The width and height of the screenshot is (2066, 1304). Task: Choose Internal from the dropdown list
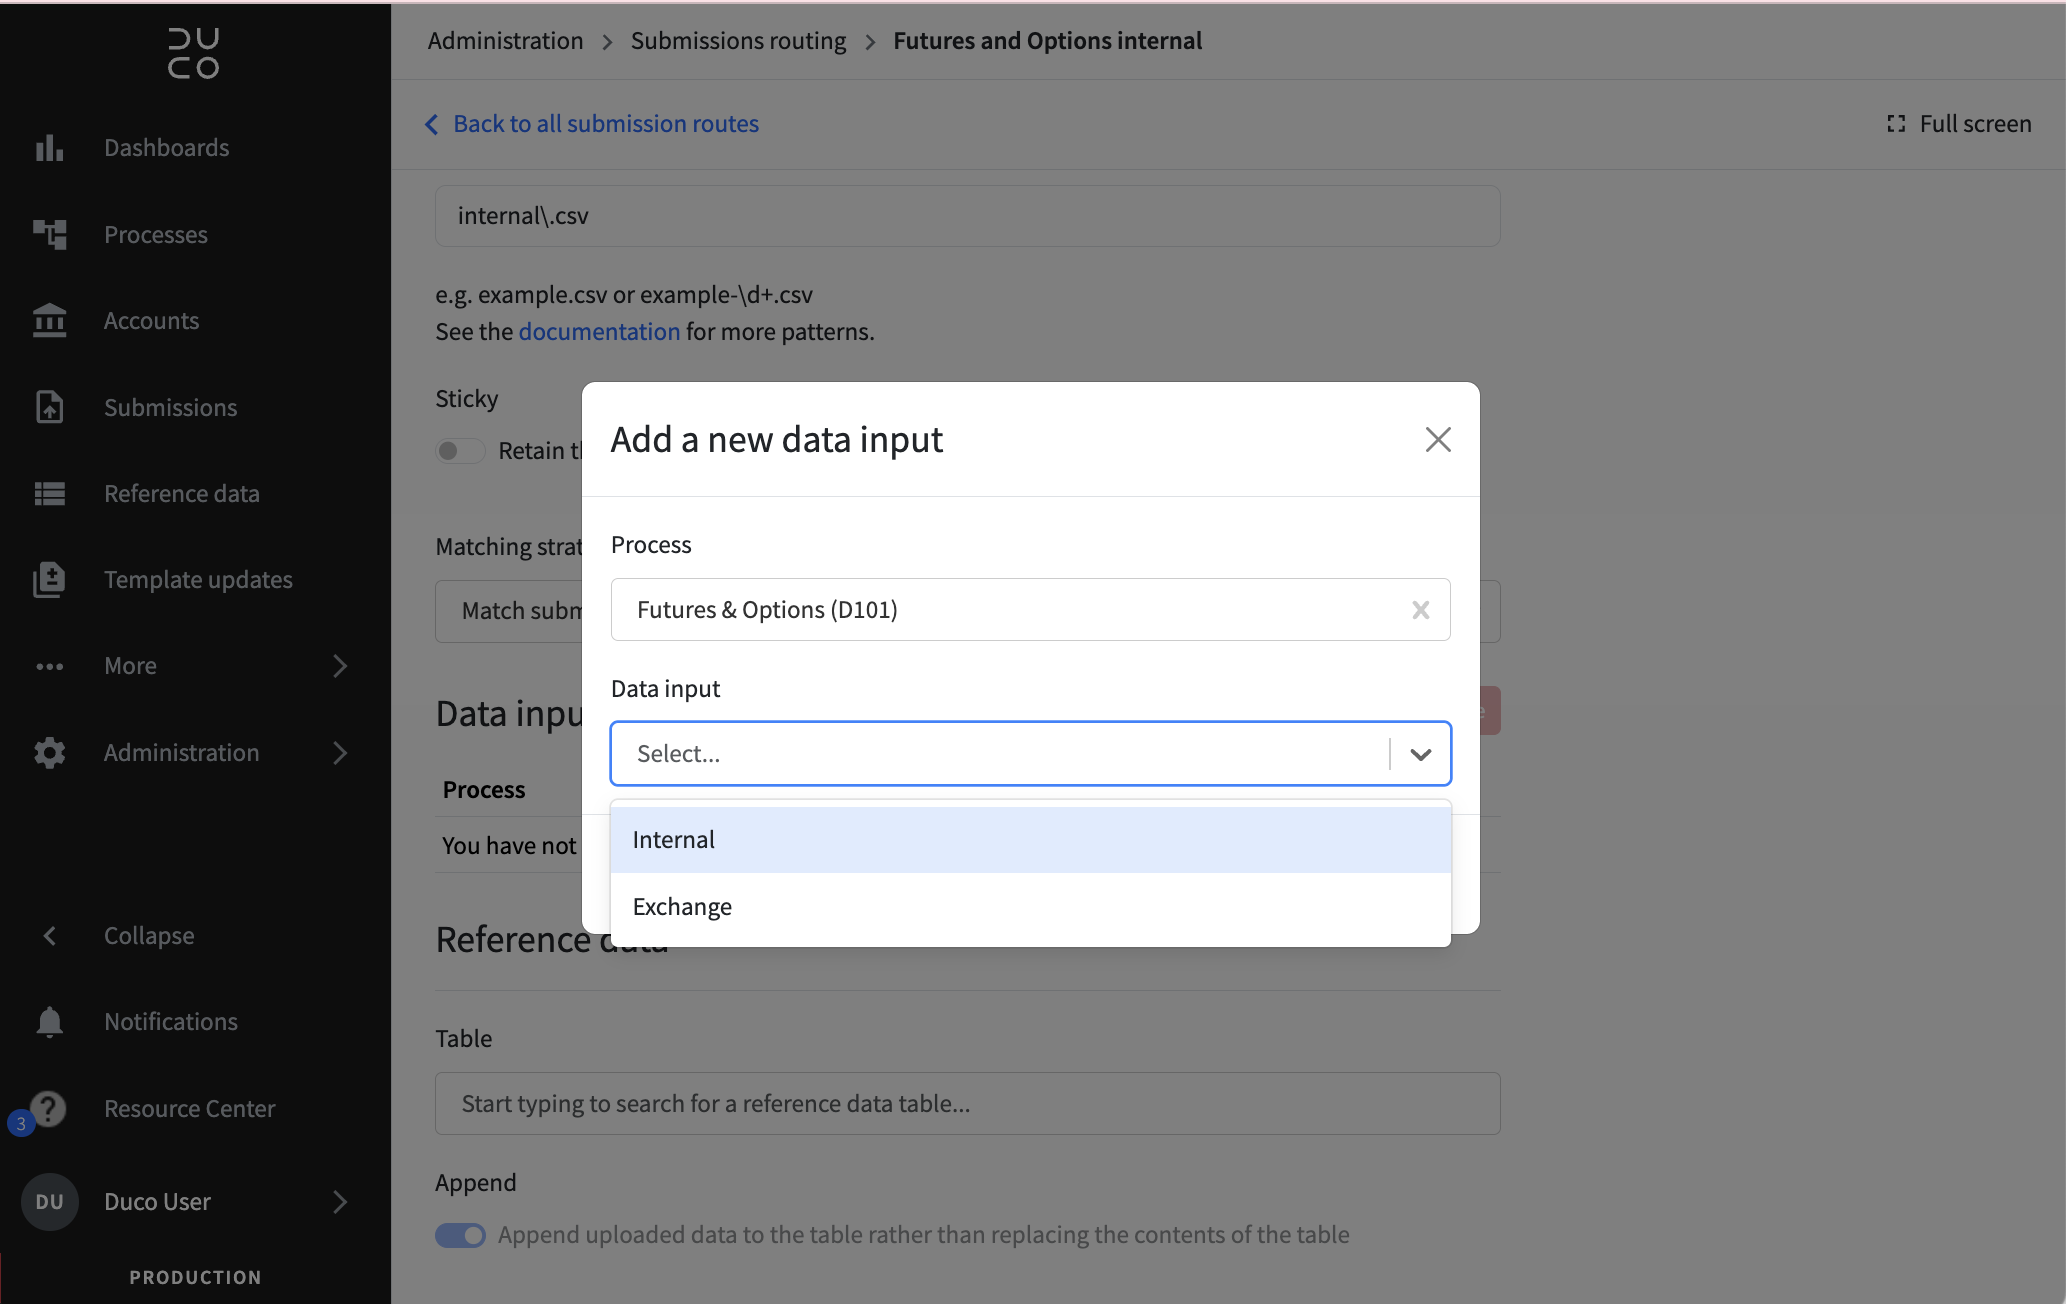click(x=1030, y=840)
